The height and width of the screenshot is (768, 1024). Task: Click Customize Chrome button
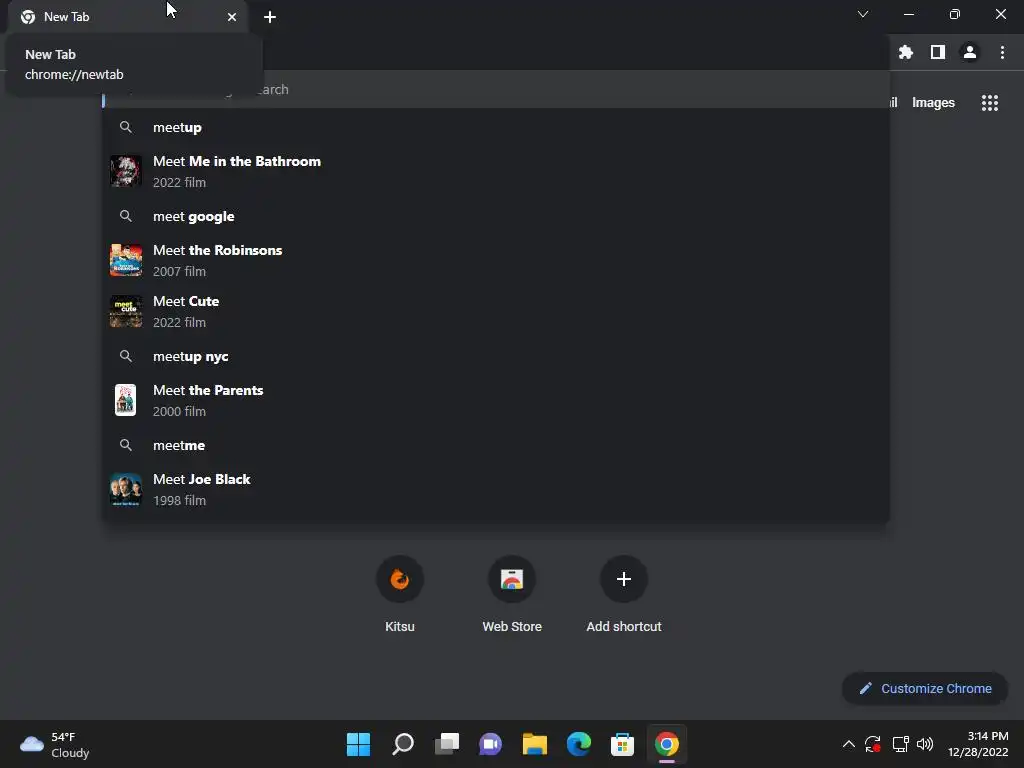coord(925,688)
